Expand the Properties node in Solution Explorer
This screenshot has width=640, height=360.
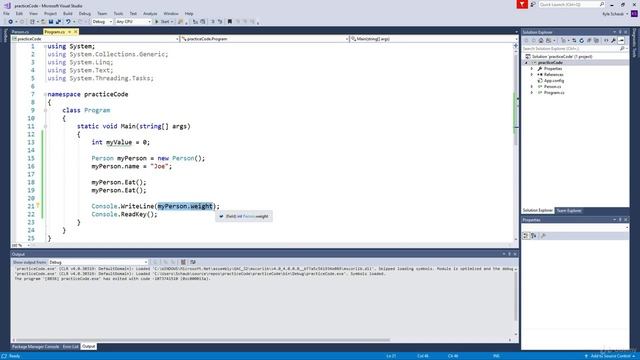531,69
